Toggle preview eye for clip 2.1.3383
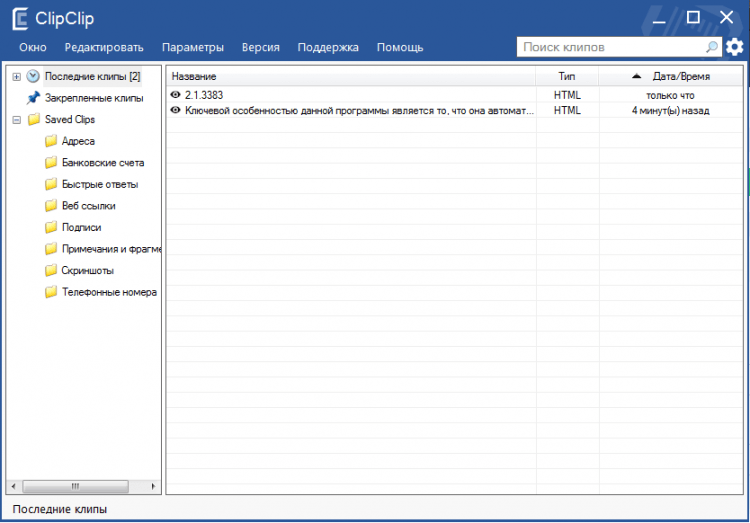 (x=176, y=95)
